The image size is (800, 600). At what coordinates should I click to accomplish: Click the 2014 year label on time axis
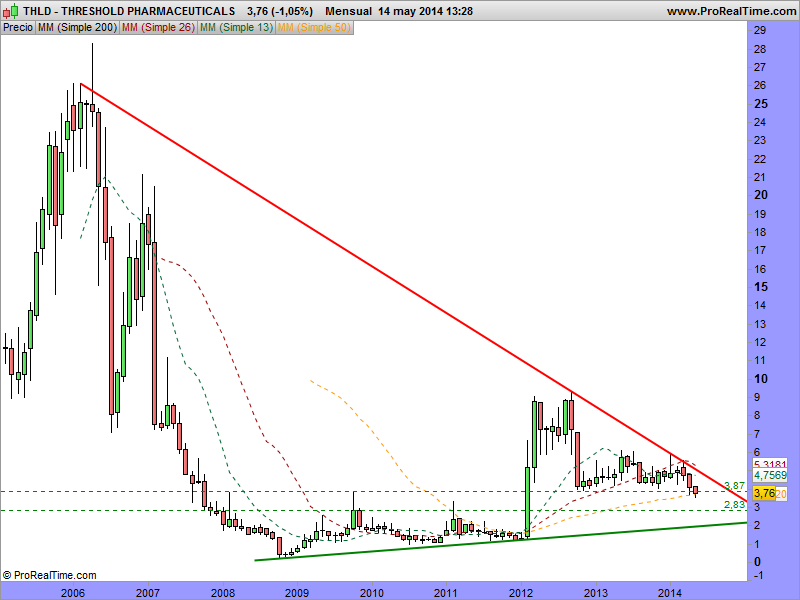point(670,593)
